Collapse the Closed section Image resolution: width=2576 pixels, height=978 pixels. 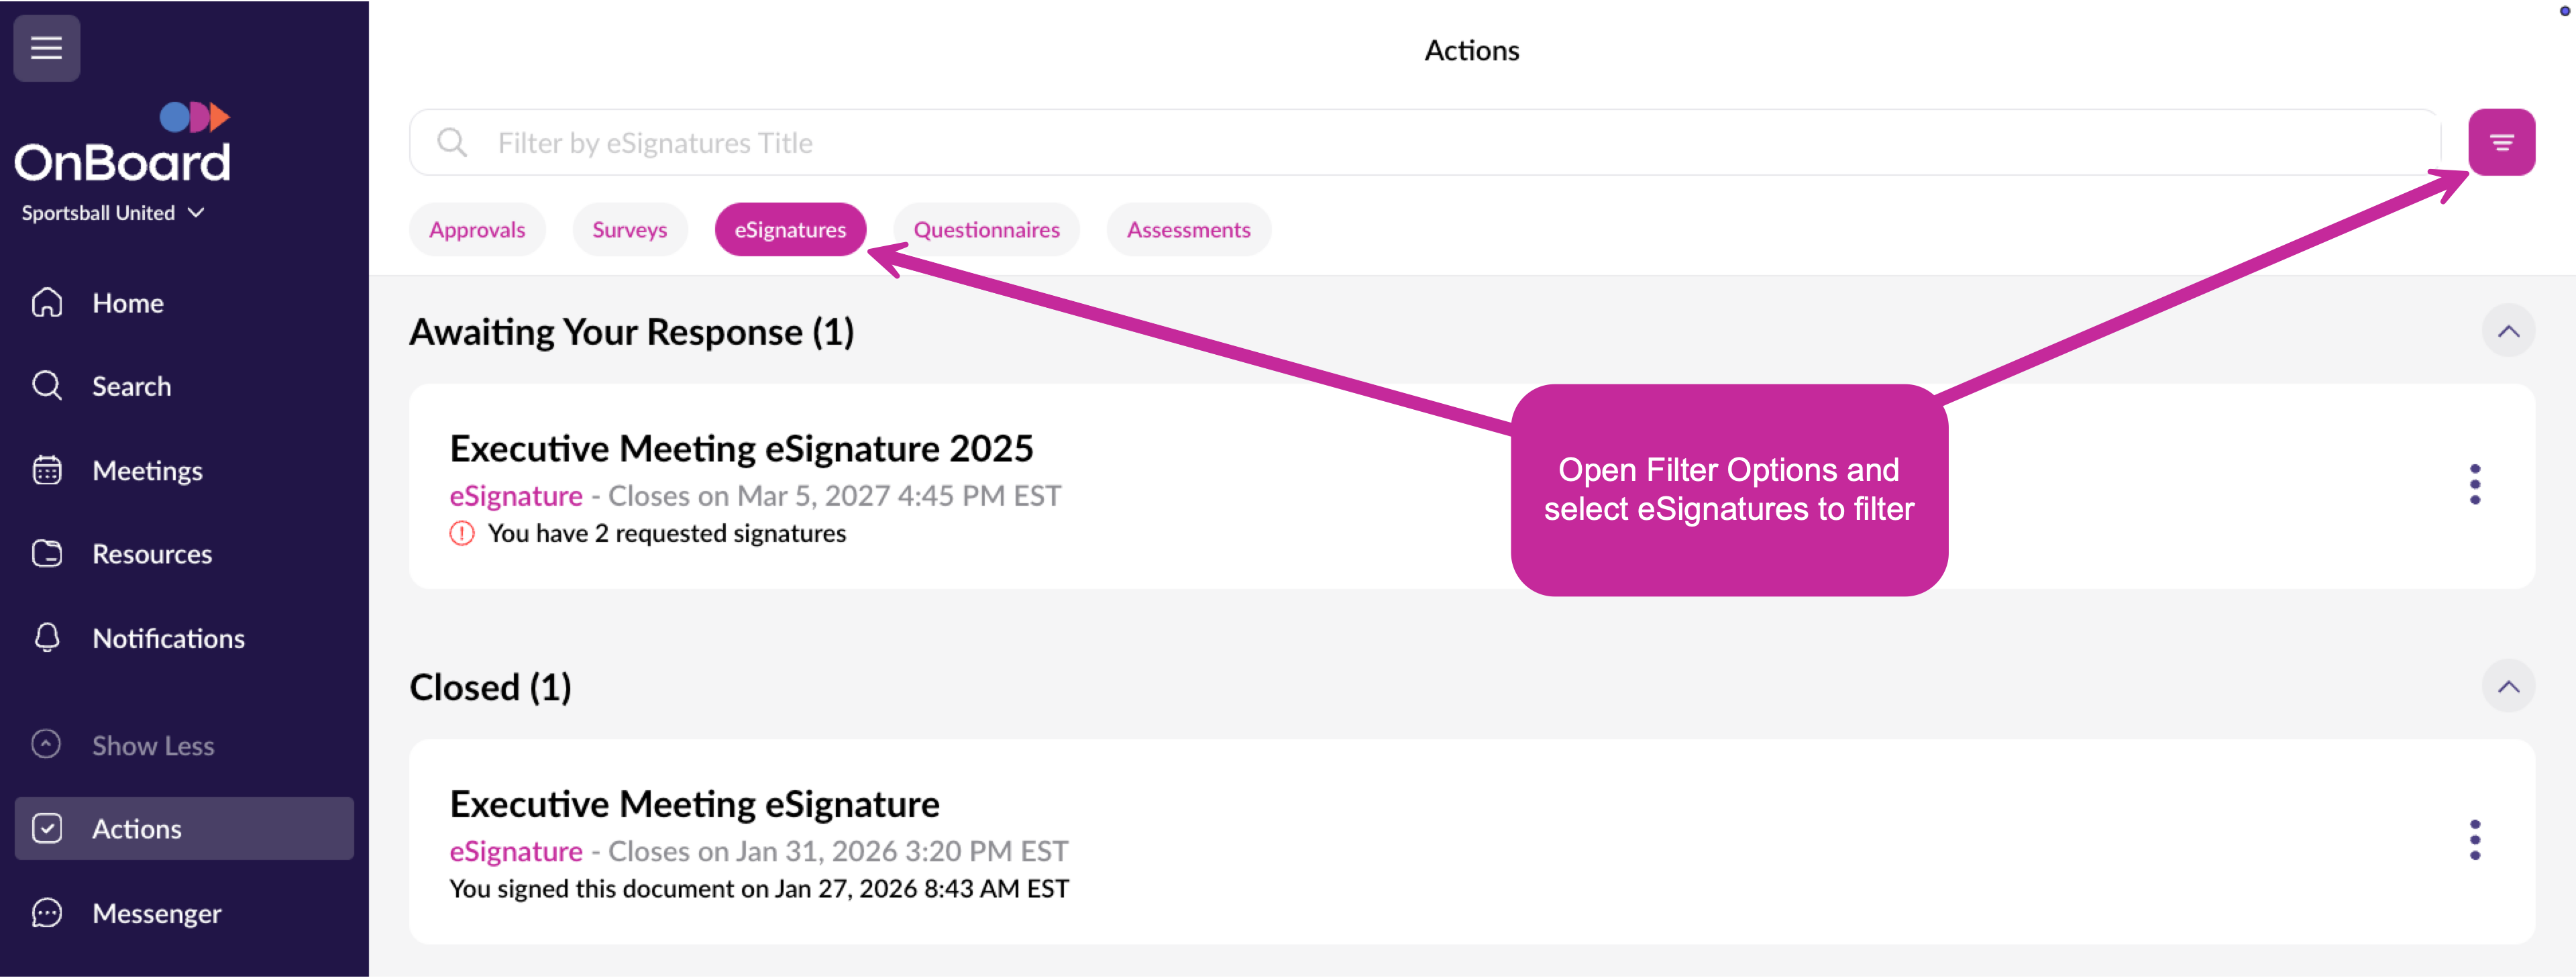pos(2507,687)
